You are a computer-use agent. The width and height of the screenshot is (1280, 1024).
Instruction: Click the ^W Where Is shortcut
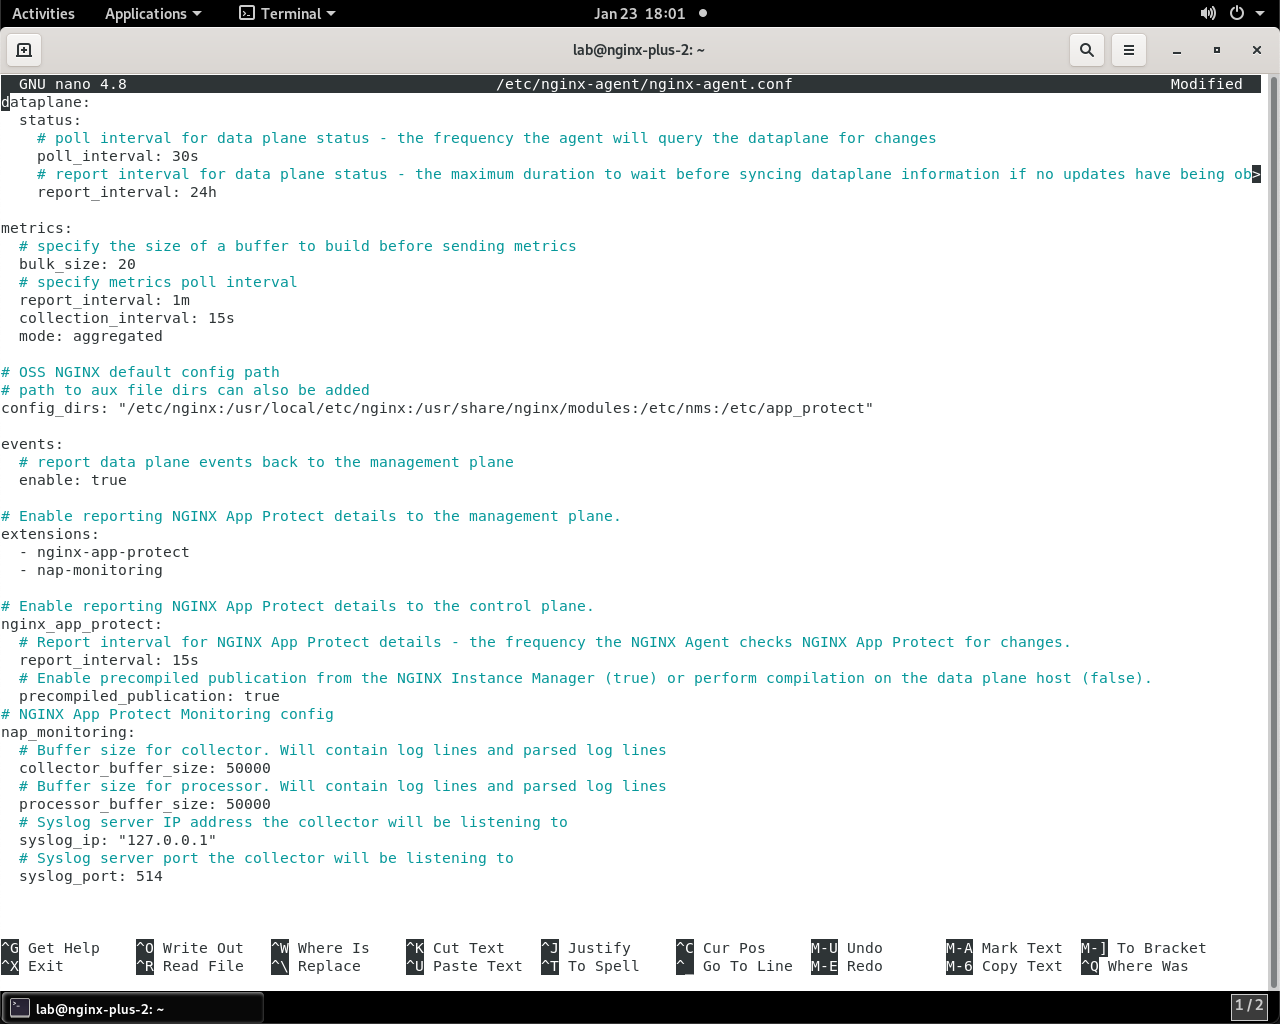[x=321, y=948]
